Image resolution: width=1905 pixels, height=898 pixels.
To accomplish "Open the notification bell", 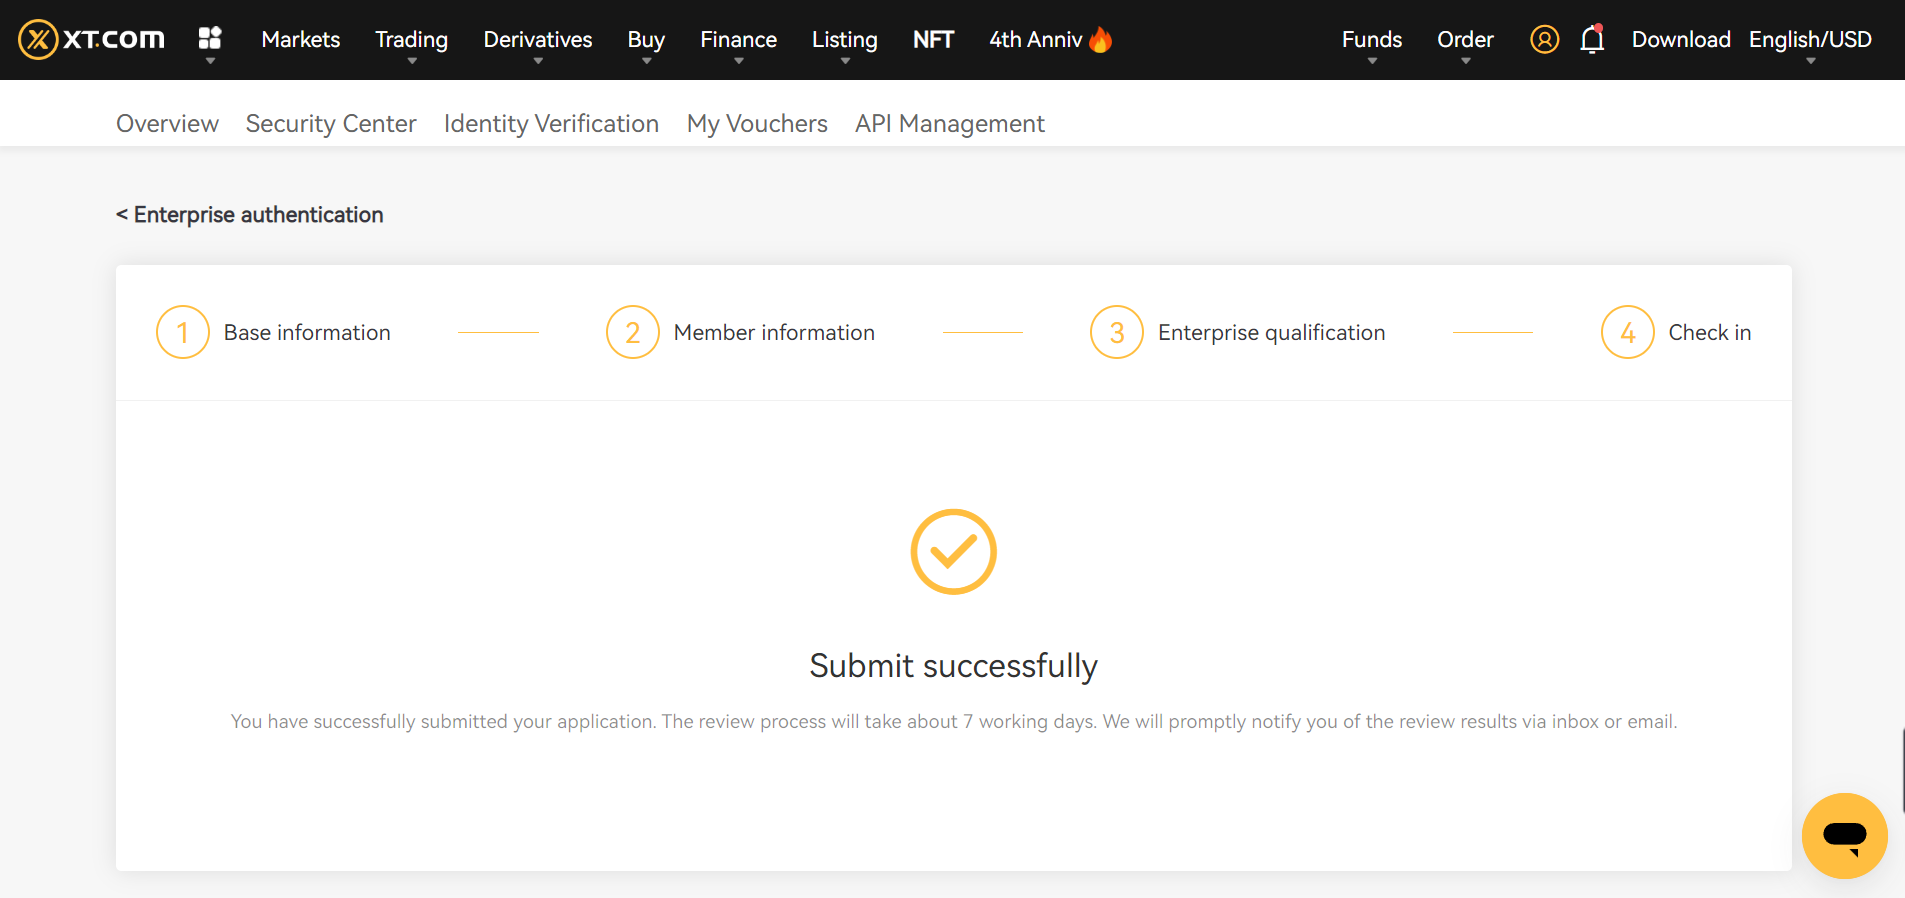I will click(1592, 40).
